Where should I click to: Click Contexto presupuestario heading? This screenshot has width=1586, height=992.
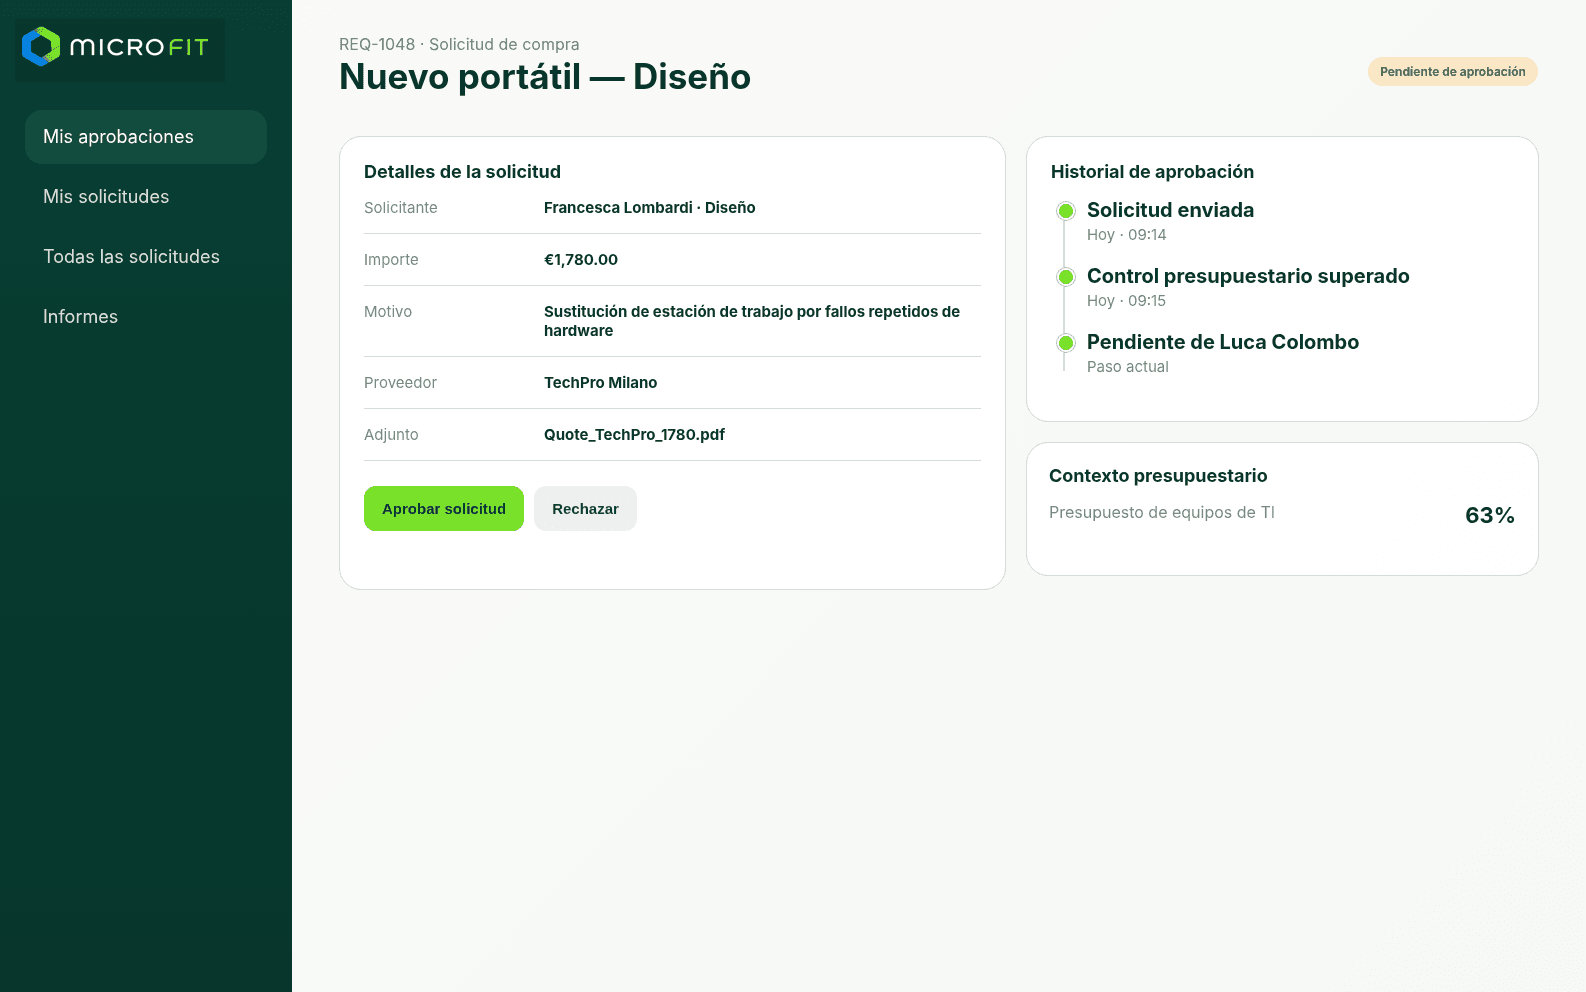point(1158,476)
